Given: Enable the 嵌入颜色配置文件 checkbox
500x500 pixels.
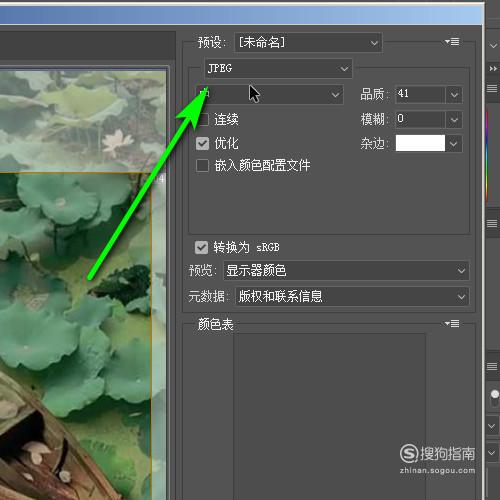Looking at the screenshot, I should pos(202,166).
